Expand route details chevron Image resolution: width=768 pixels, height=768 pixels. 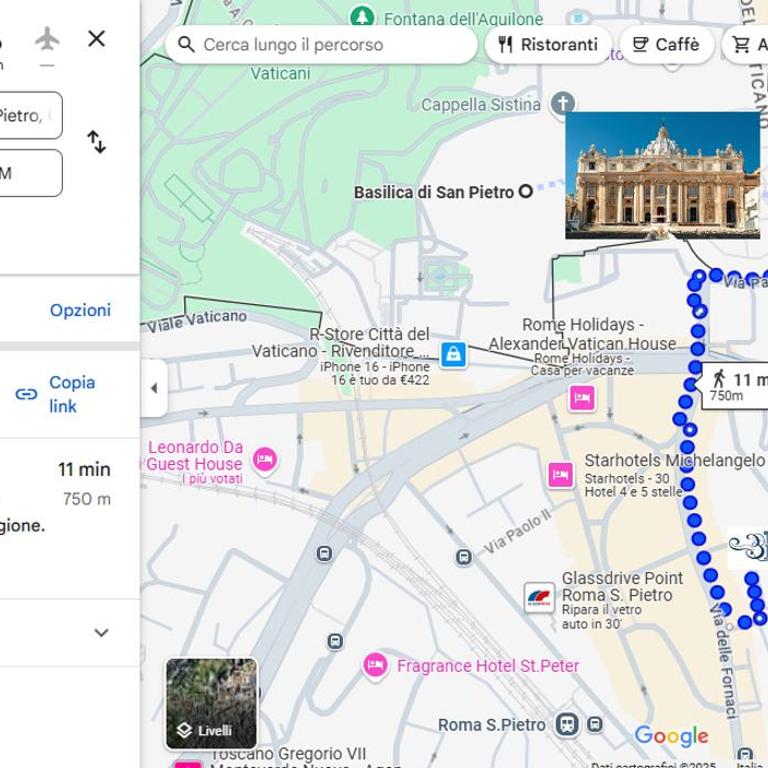[x=101, y=632]
